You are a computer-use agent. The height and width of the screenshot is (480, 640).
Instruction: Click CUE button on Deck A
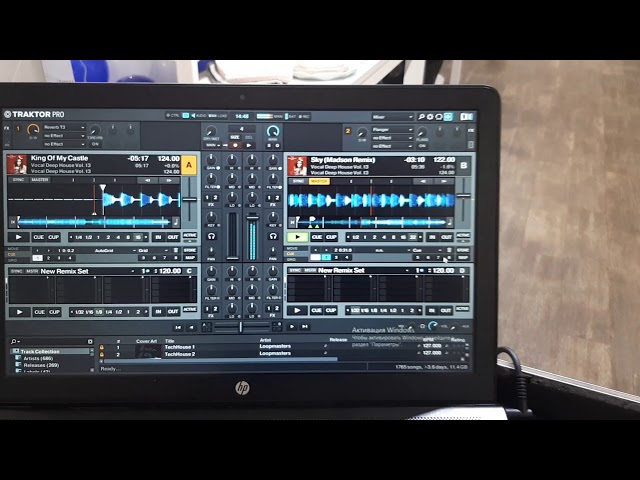(39, 237)
